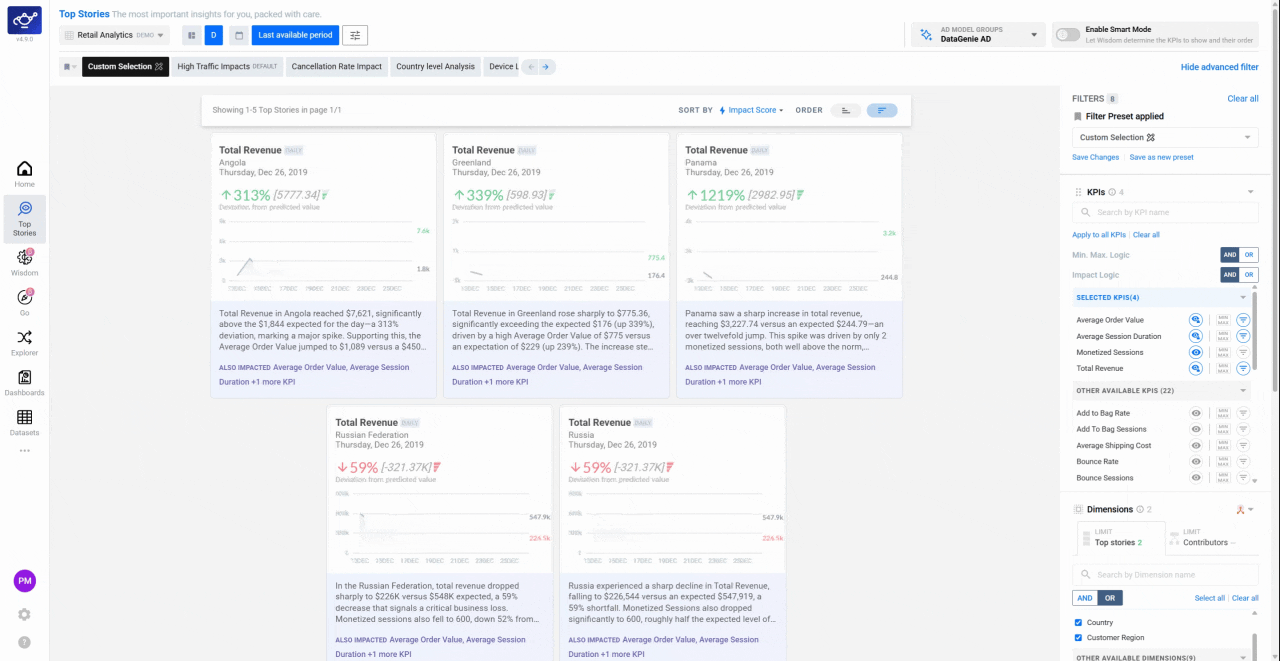Open the help question mark icon
This screenshot has height=661, width=1280.
pyautogui.click(x=24, y=642)
